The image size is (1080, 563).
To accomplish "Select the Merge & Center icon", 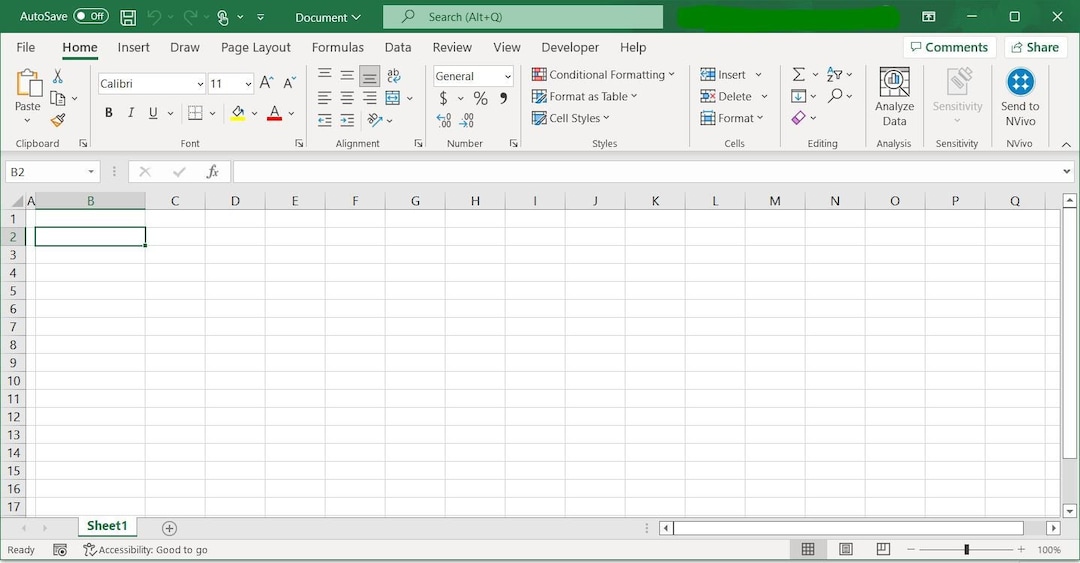I will (x=393, y=98).
